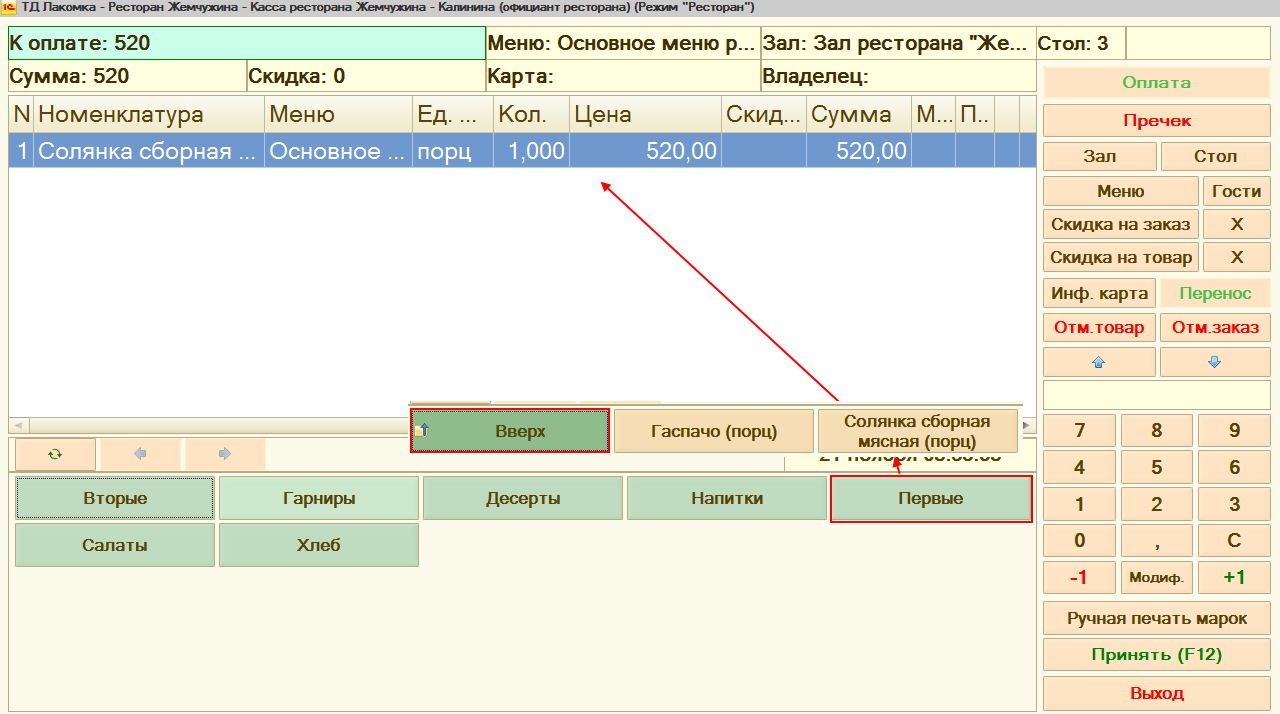Viewport: 1280px width, 714px height.
Task: Cancel the item using Отм.товар
Action: [1099, 327]
